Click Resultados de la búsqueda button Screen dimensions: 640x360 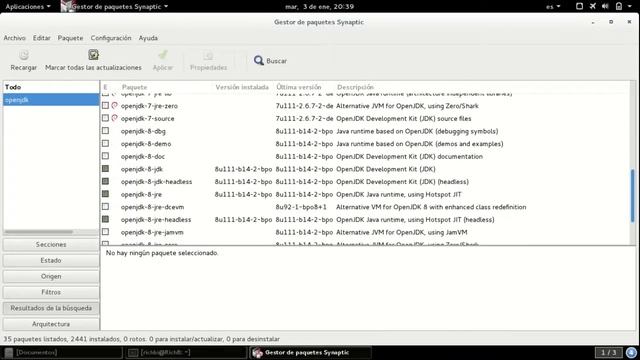tap(51, 308)
